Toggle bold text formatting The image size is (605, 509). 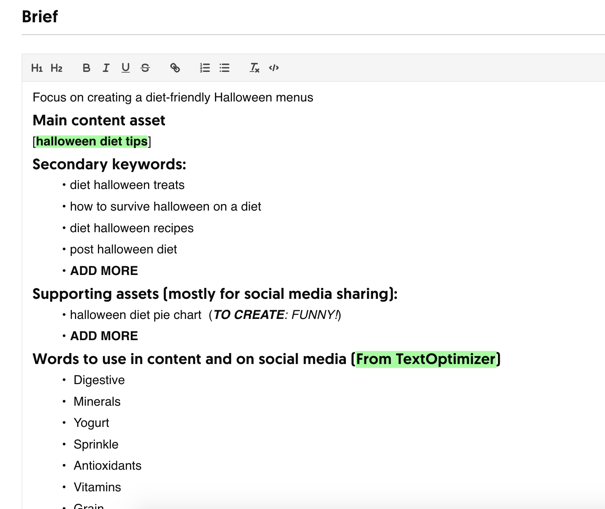pos(86,68)
